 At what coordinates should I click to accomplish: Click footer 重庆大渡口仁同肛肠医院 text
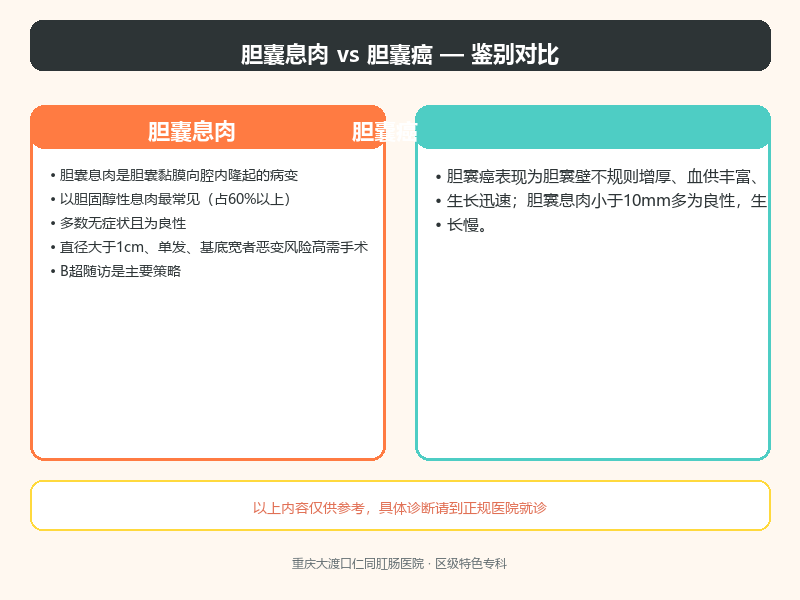coord(358,564)
